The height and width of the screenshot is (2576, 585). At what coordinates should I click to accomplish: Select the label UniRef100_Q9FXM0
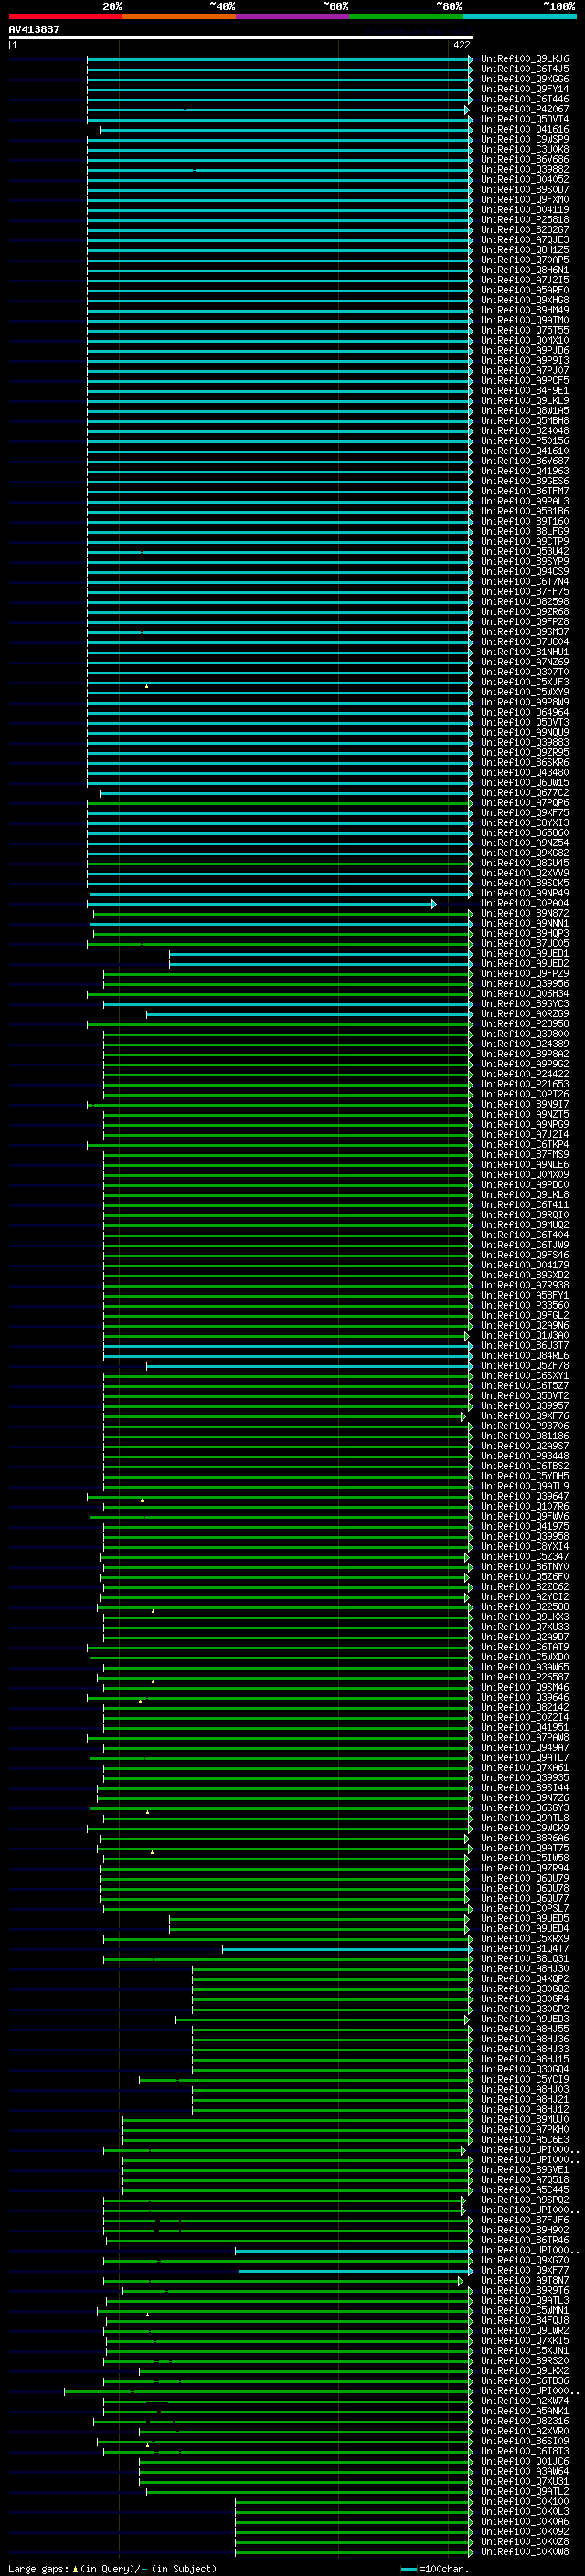point(524,200)
